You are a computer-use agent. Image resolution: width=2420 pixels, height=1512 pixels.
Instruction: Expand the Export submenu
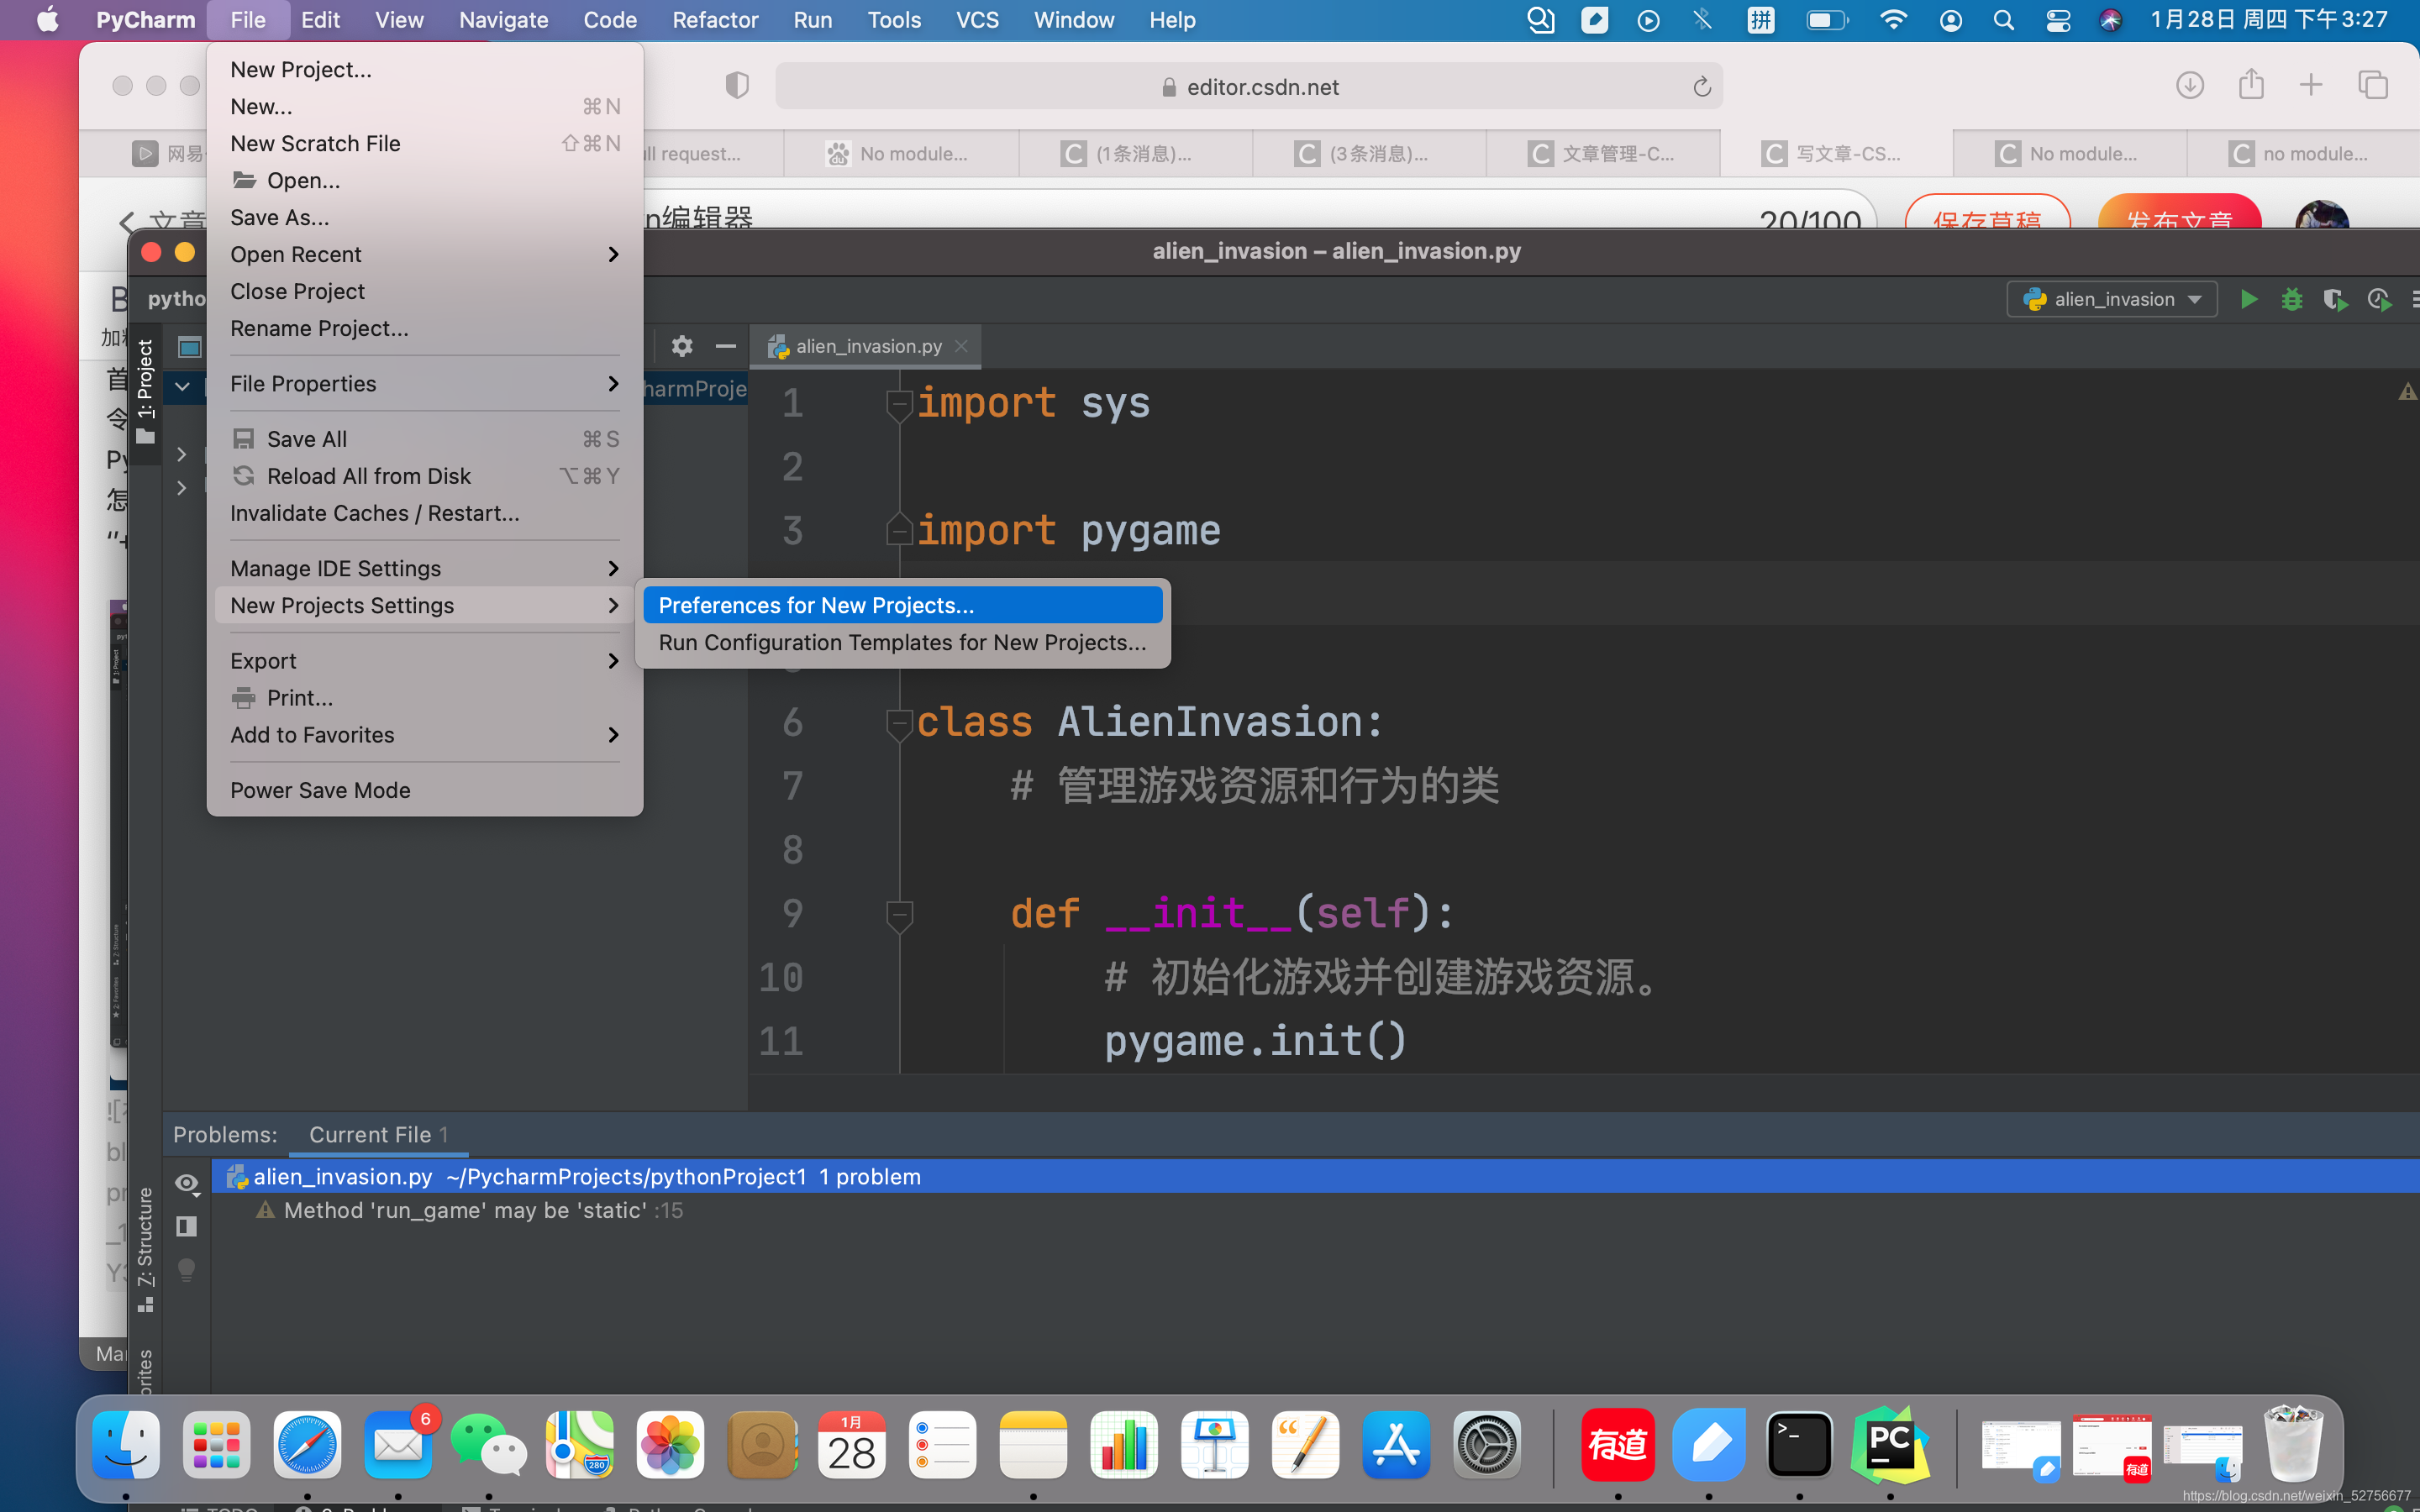point(424,661)
